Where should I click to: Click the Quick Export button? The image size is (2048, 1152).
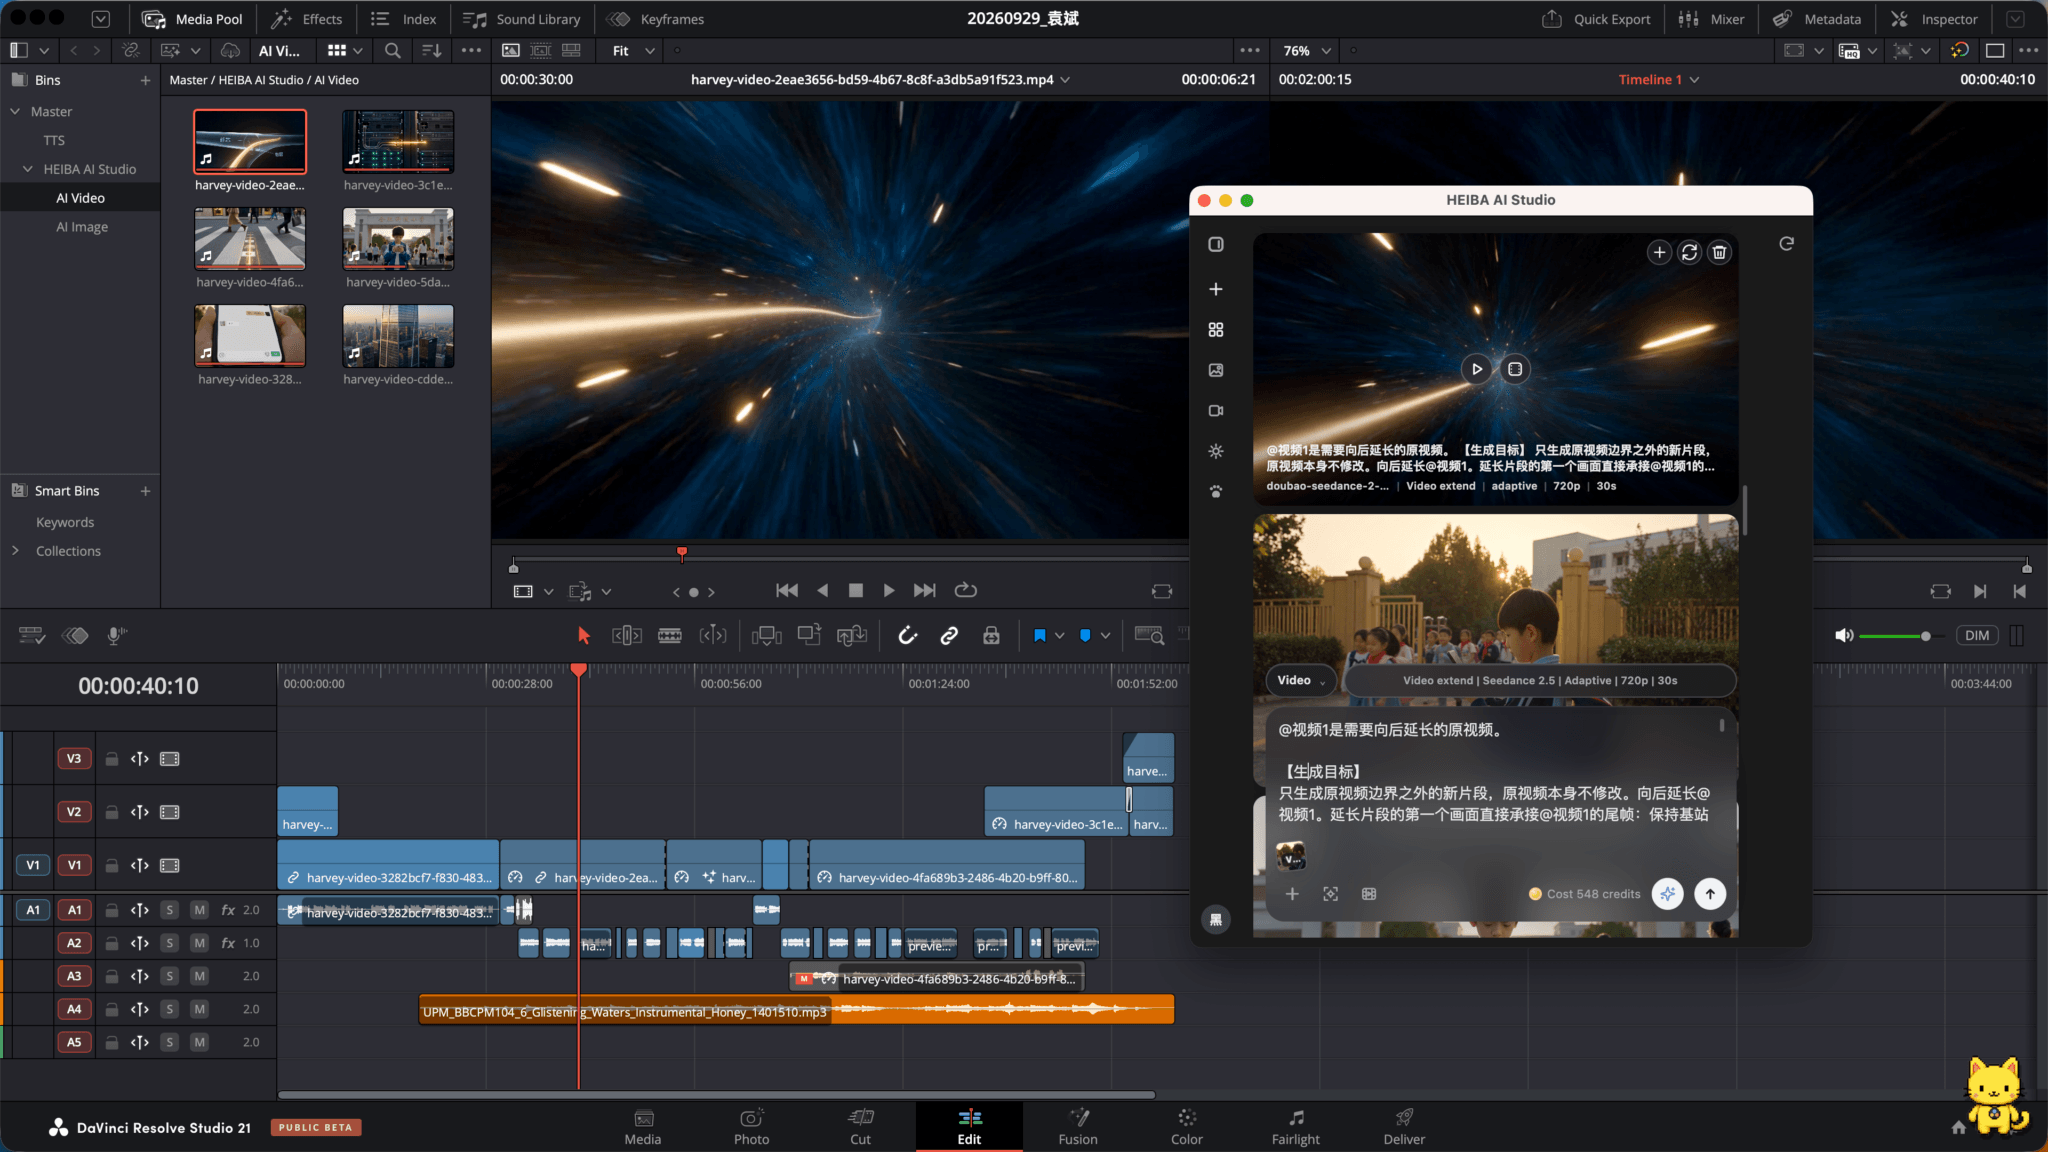tap(1596, 19)
